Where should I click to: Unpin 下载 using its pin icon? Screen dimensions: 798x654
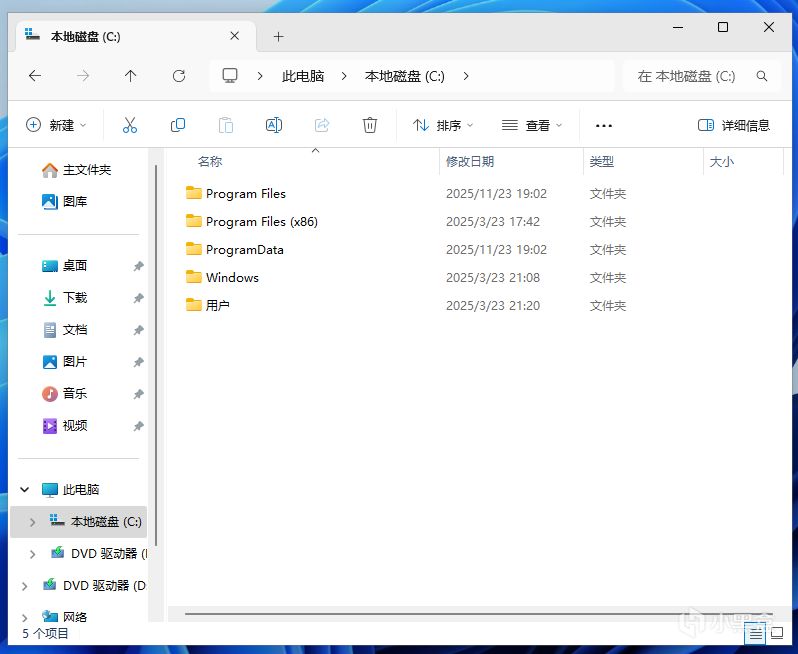coord(138,298)
